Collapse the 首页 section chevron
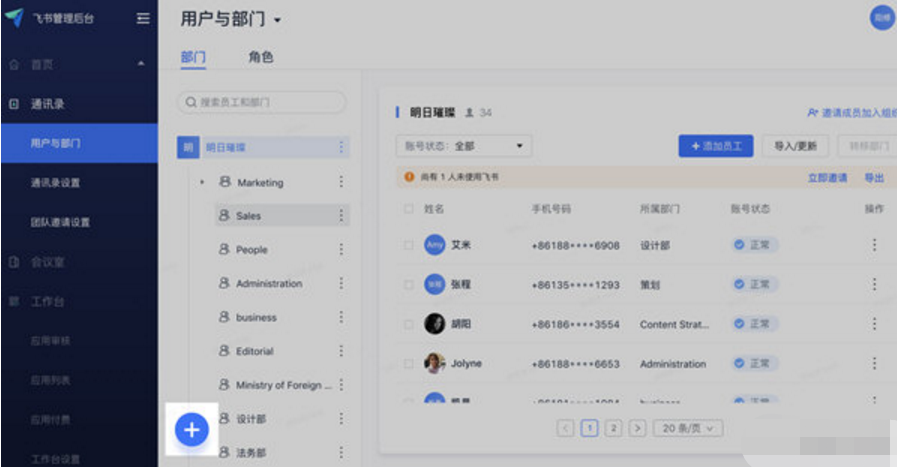This screenshot has height=467, width=897. [x=141, y=64]
